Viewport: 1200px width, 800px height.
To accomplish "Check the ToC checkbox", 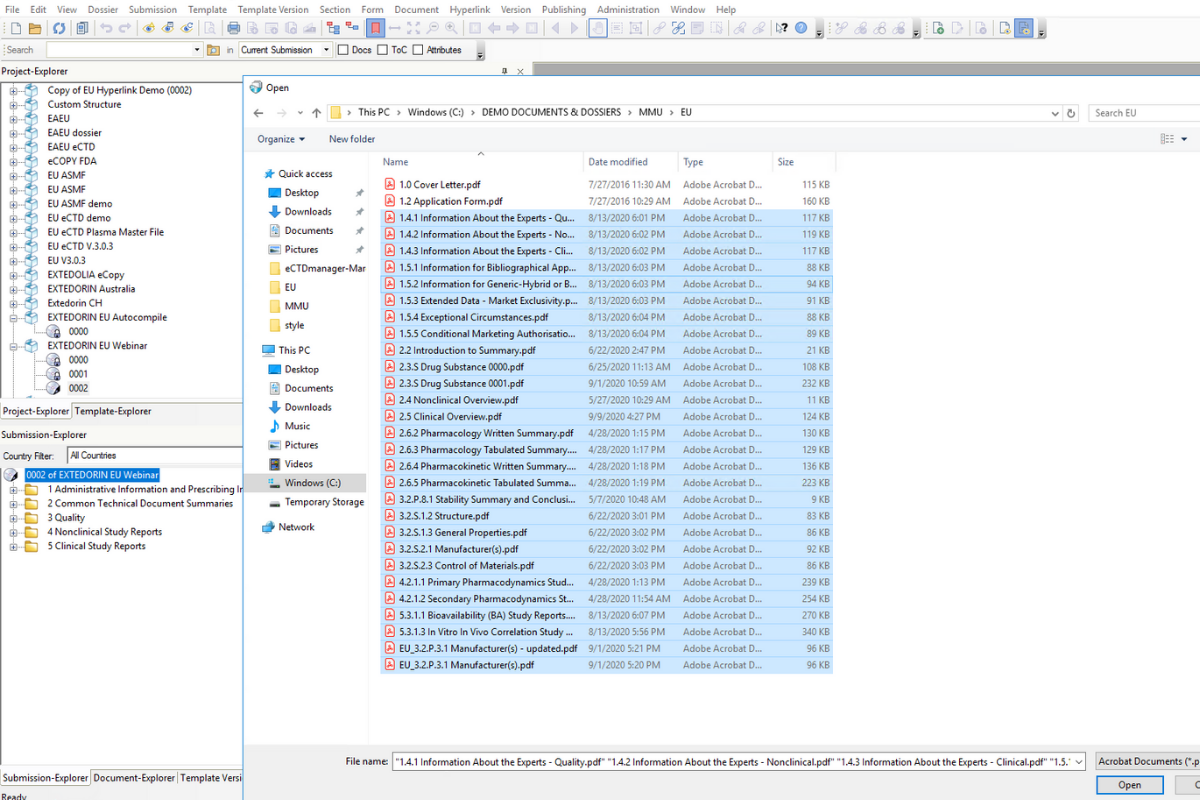I will point(383,49).
